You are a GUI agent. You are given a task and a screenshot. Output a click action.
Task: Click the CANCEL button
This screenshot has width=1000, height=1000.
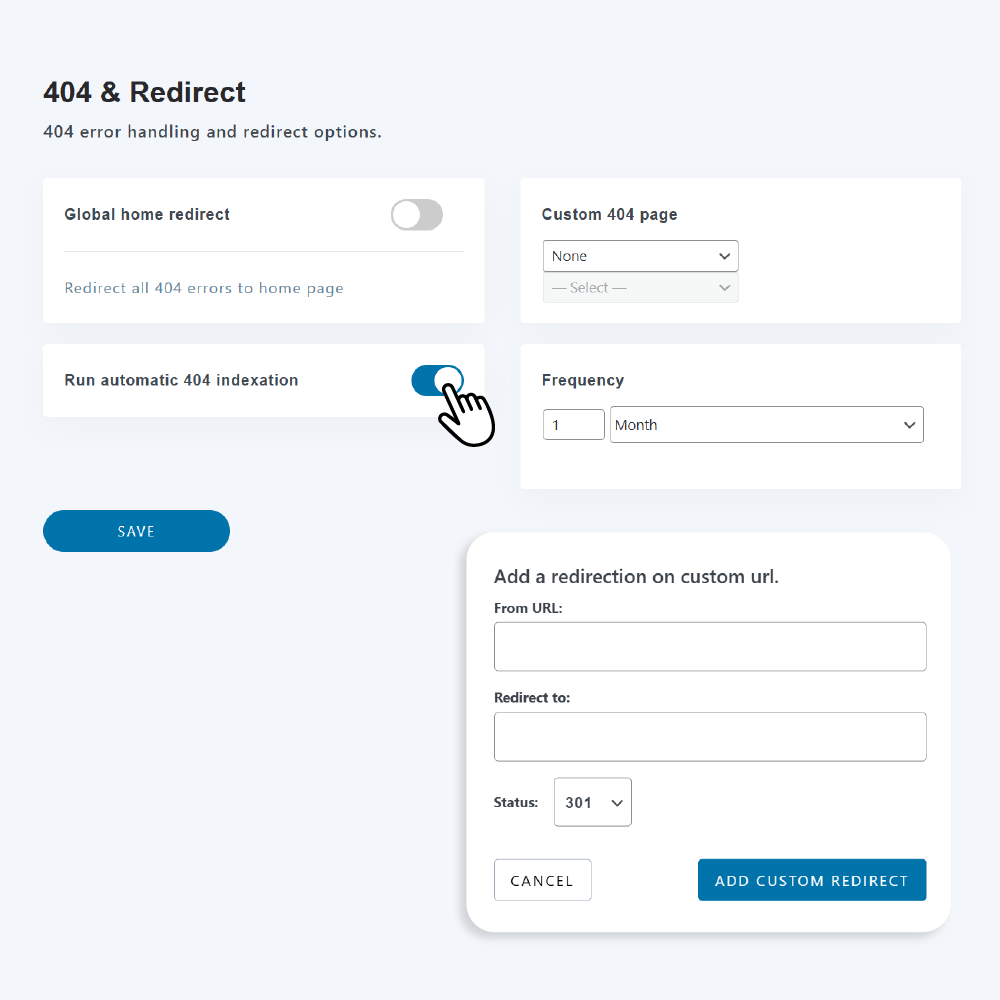[x=542, y=880]
